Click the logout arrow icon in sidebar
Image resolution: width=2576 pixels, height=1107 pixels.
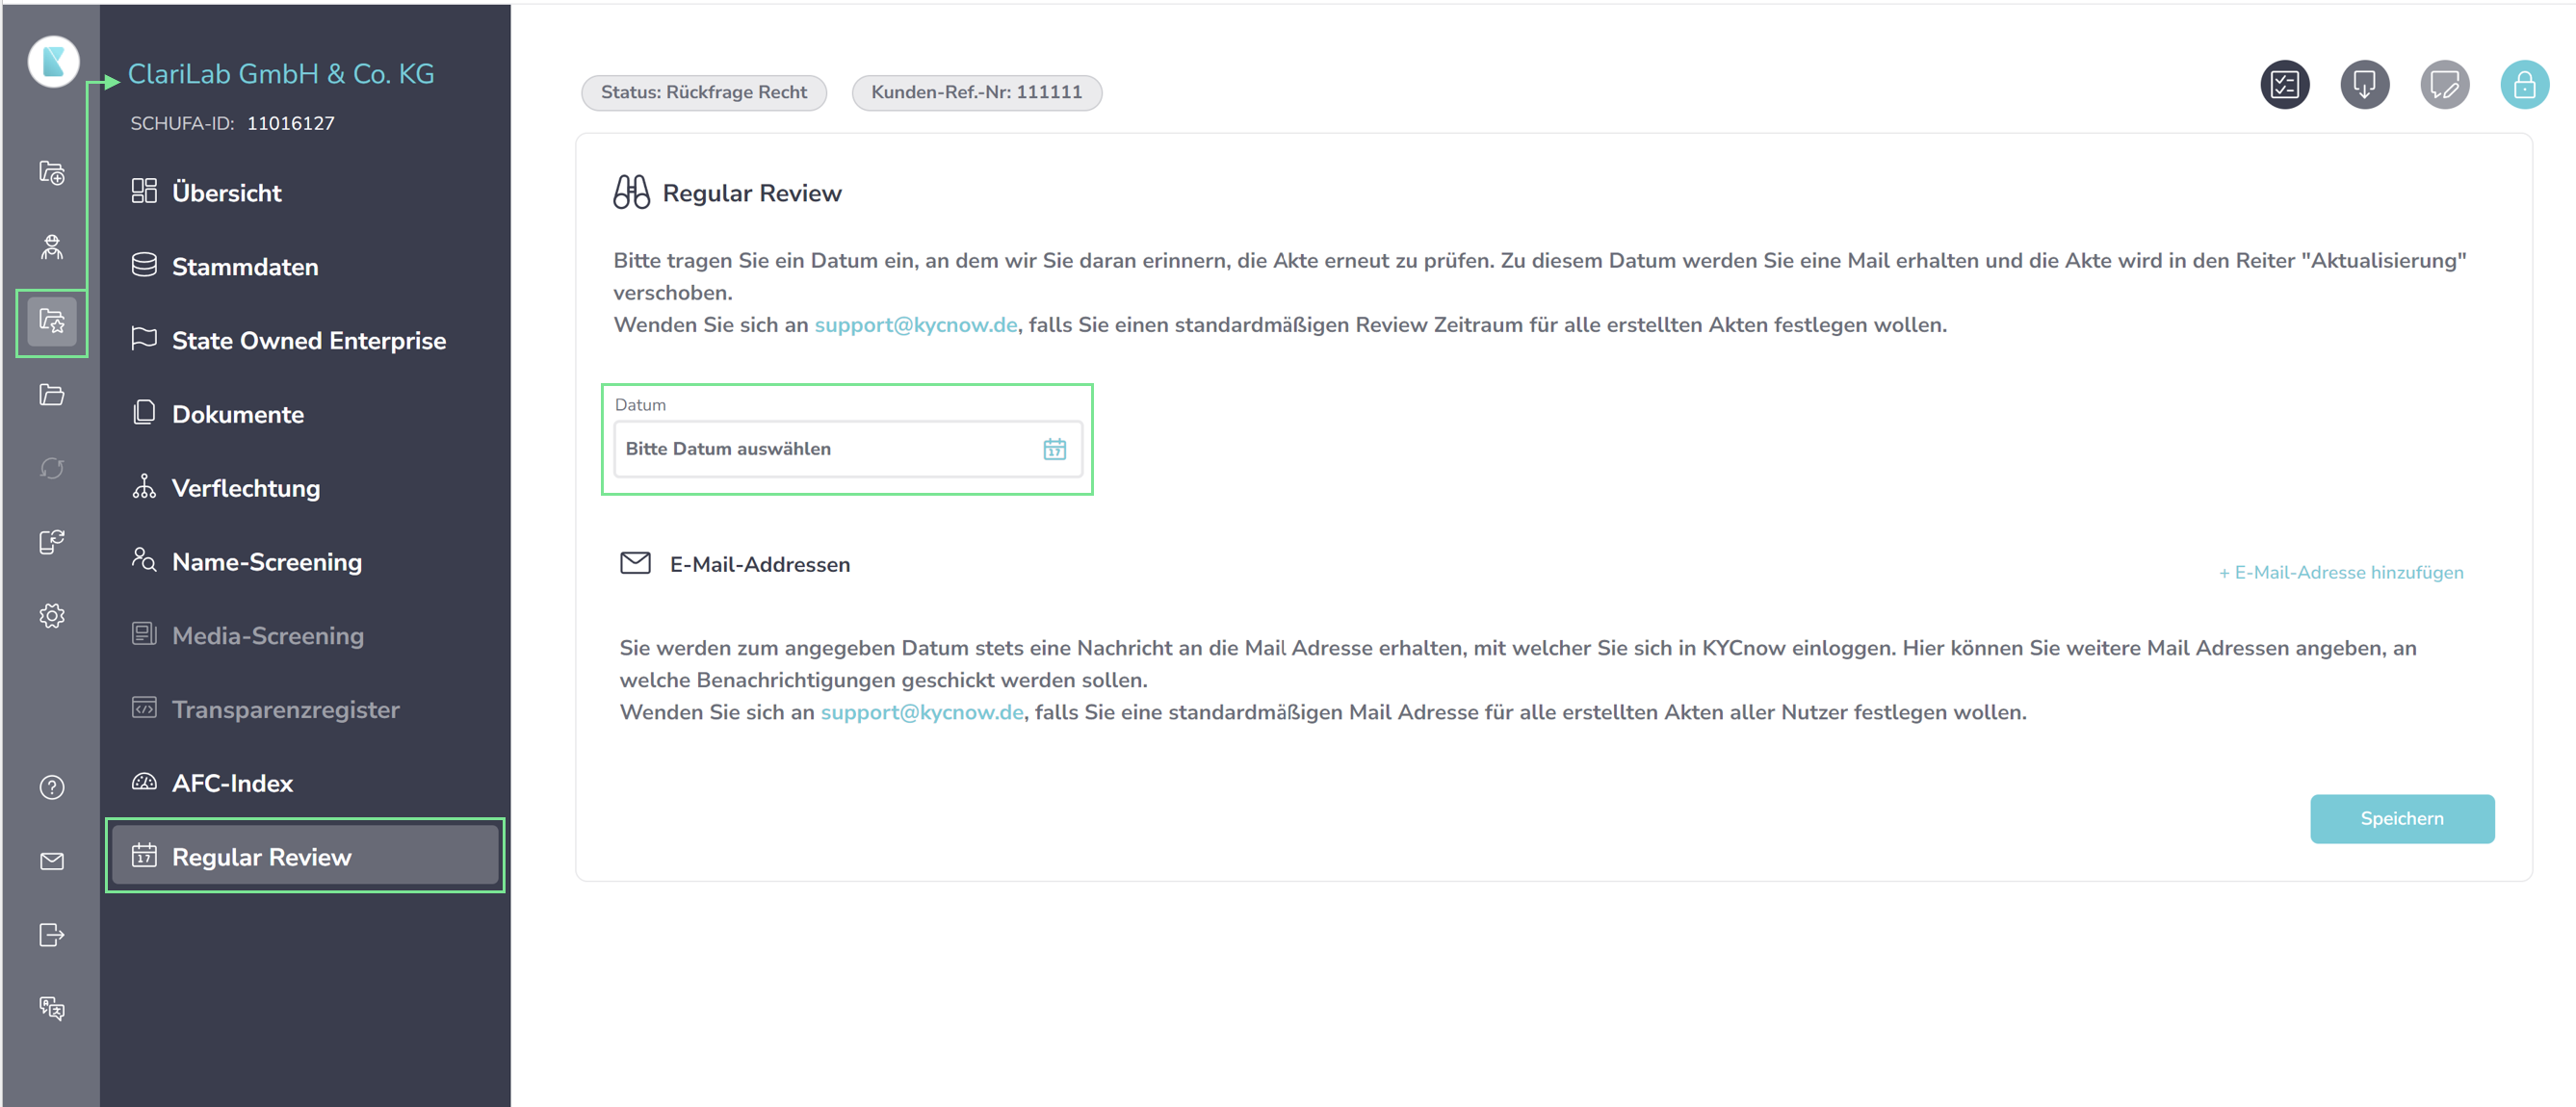[x=52, y=935]
